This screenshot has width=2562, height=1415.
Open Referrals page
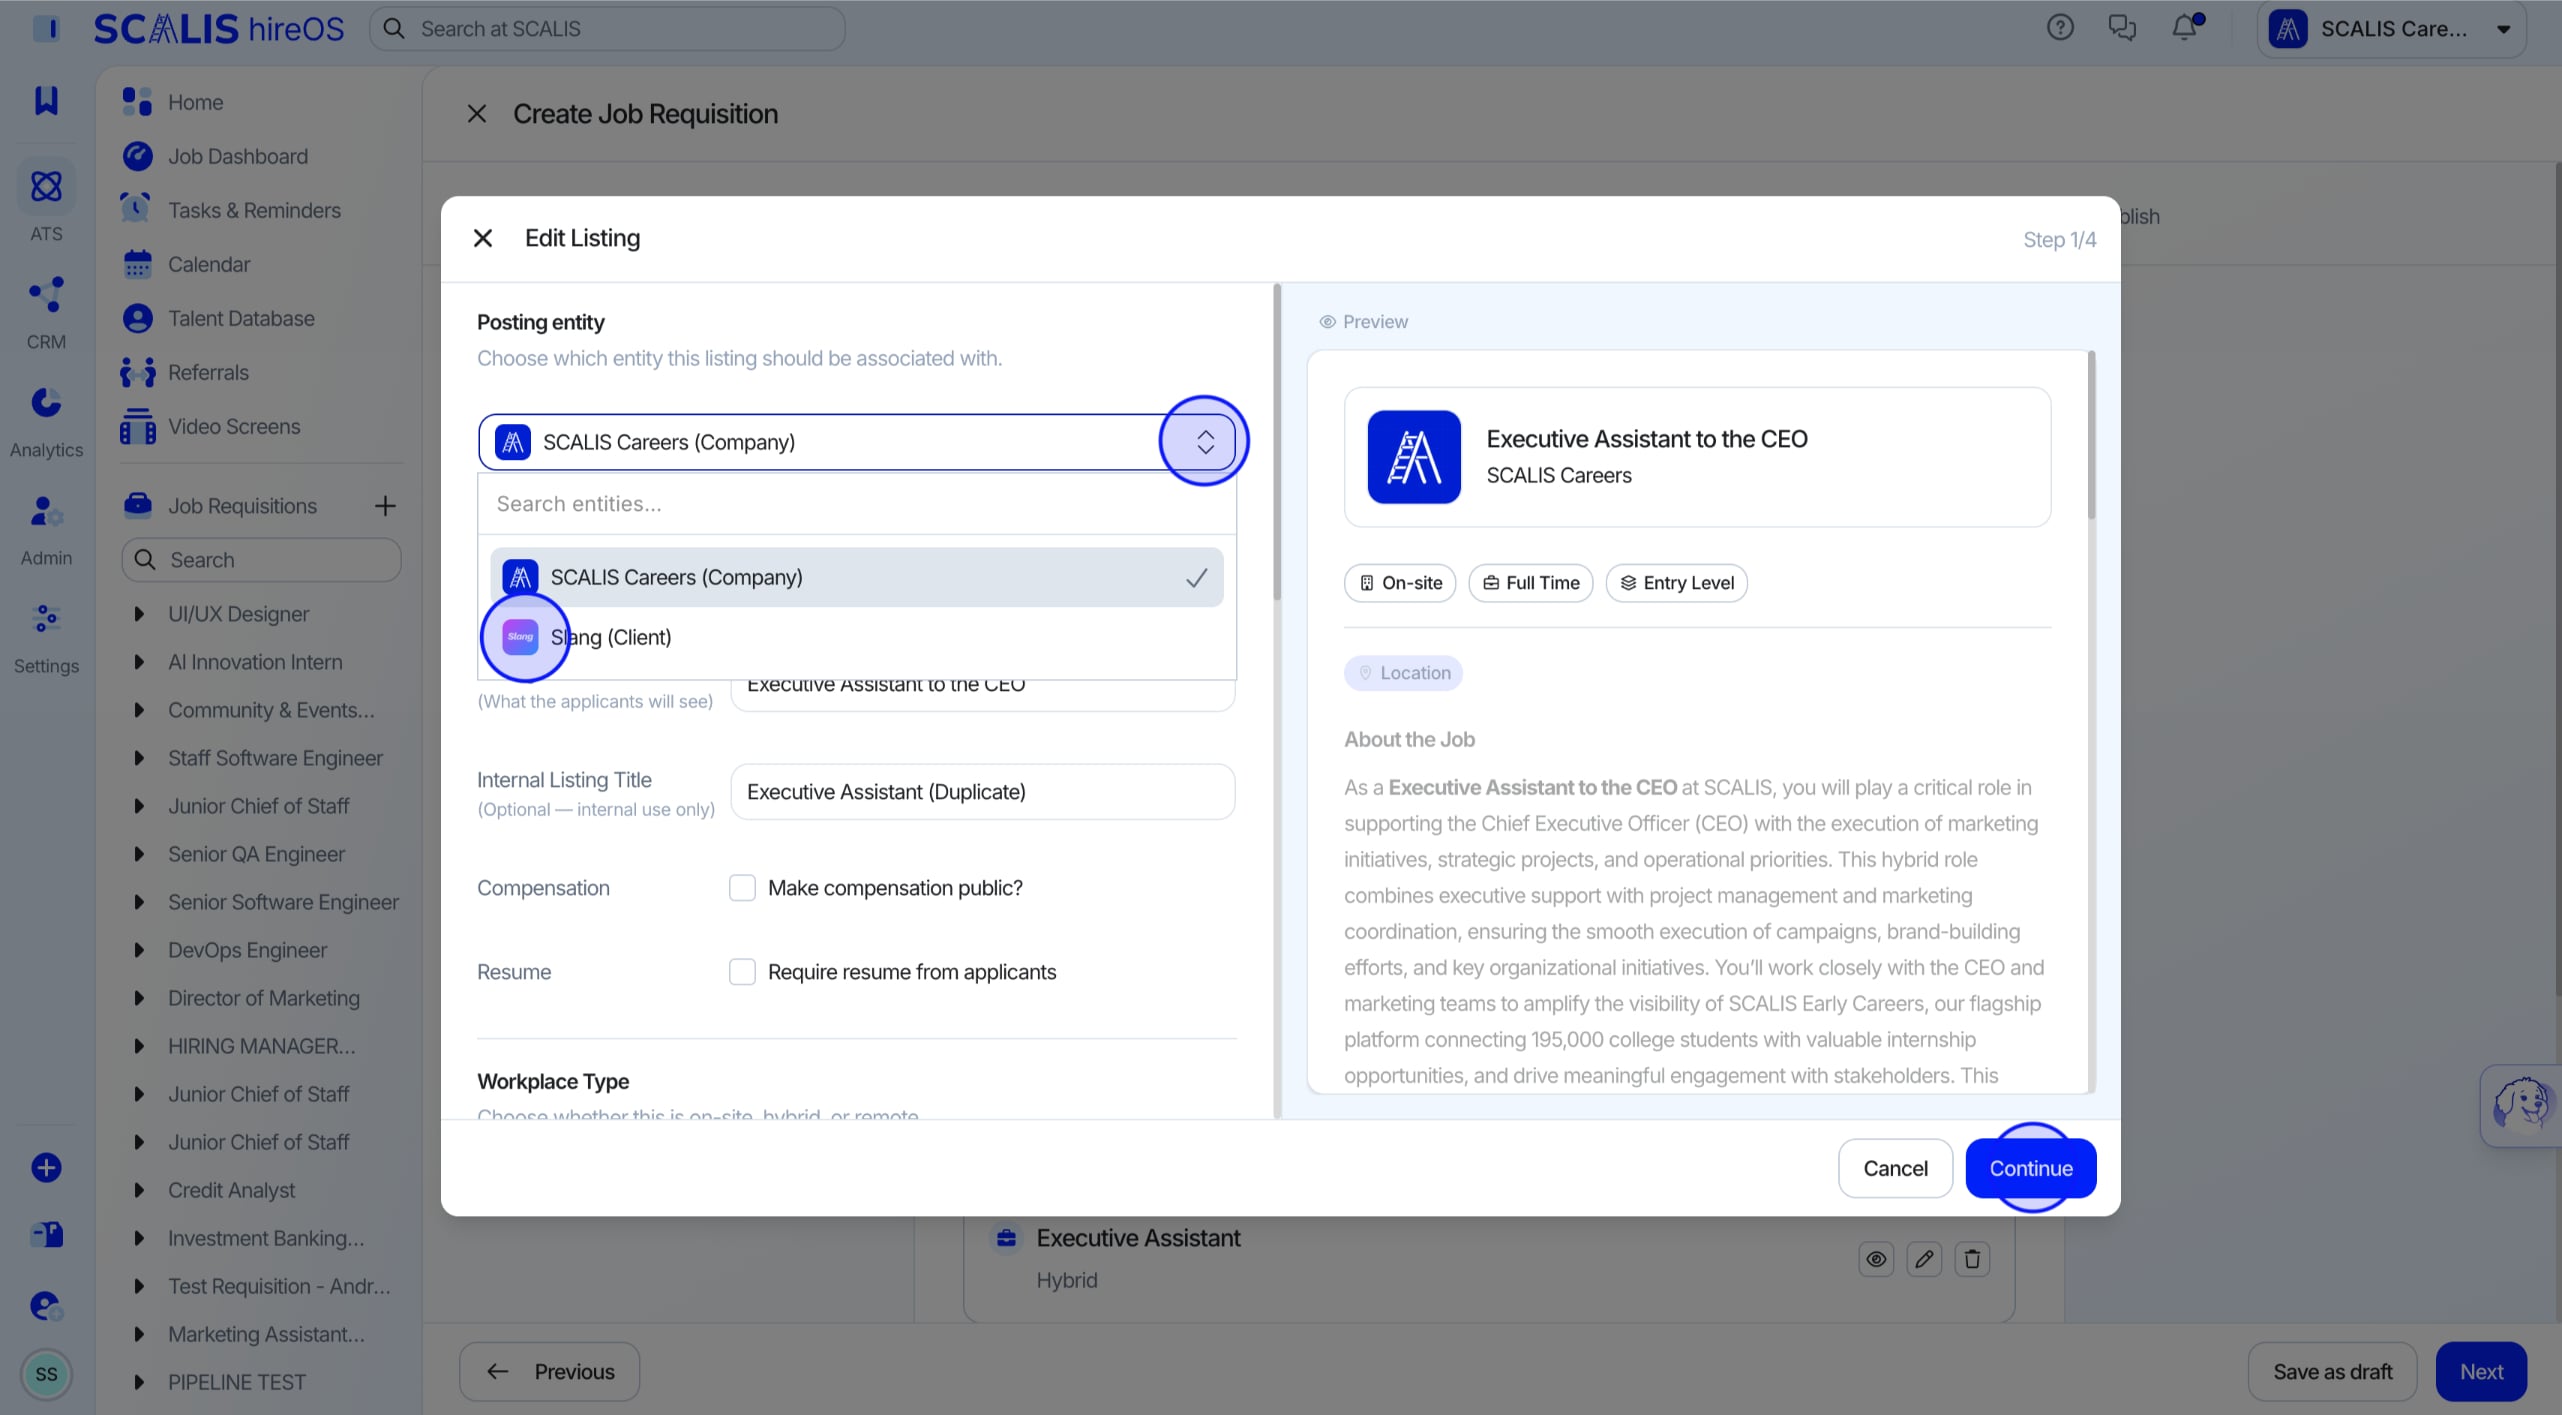tap(208, 372)
